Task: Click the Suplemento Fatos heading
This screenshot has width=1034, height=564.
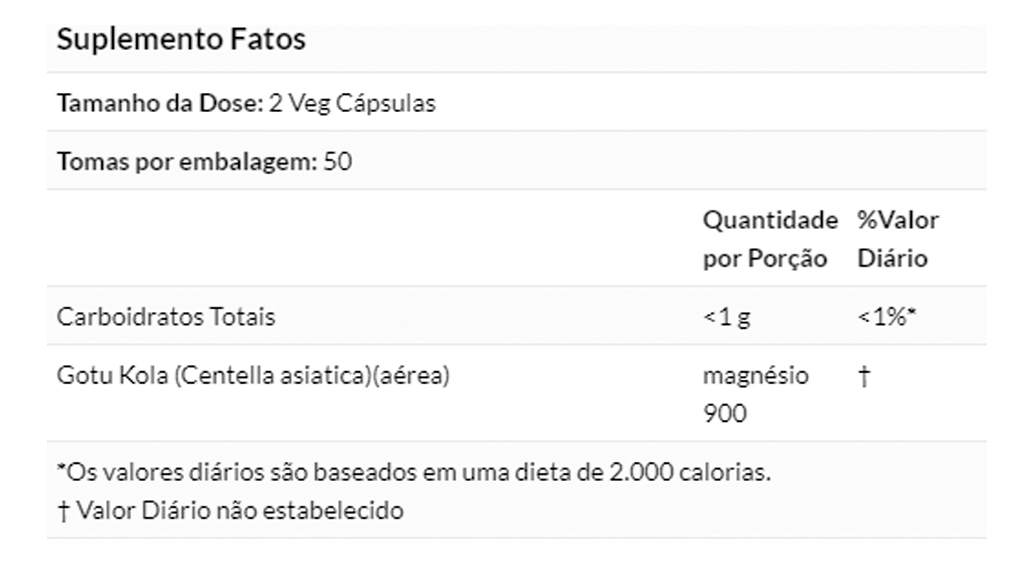Action: point(181,41)
